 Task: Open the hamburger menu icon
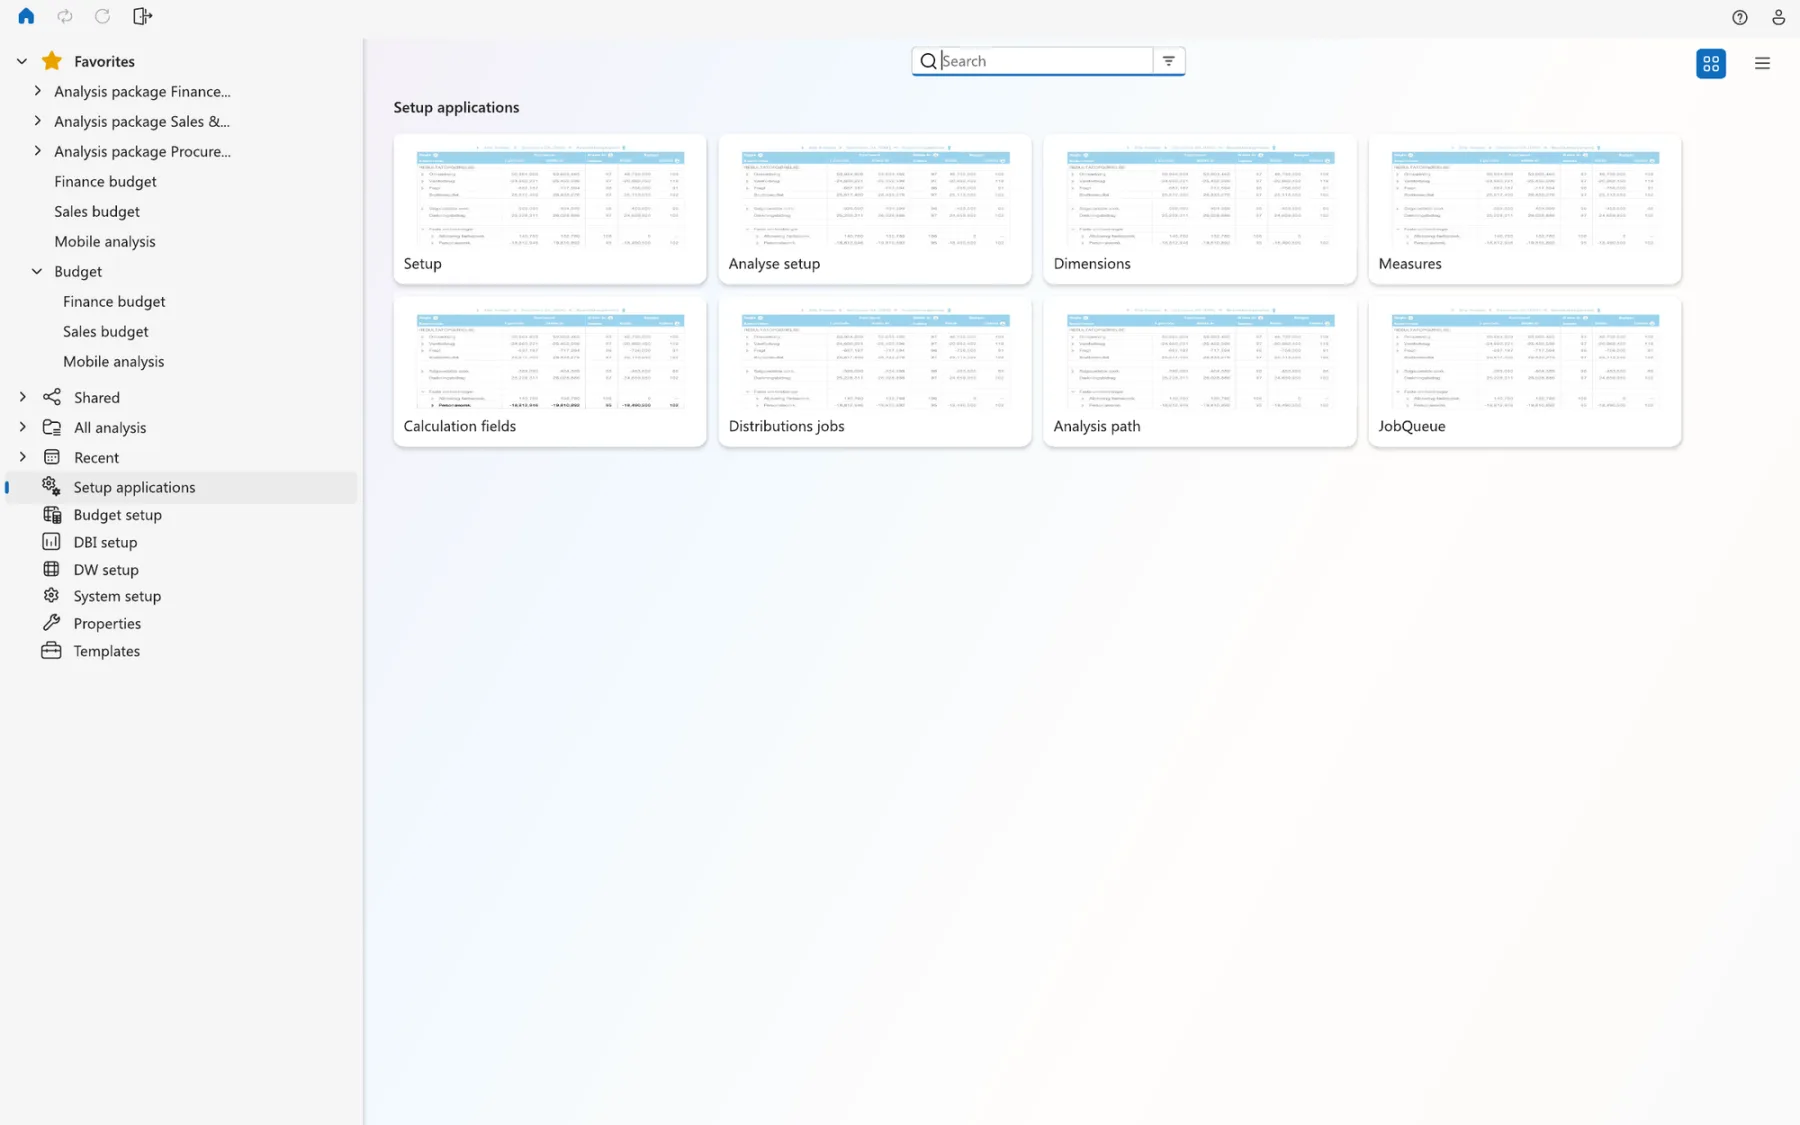click(1762, 63)
